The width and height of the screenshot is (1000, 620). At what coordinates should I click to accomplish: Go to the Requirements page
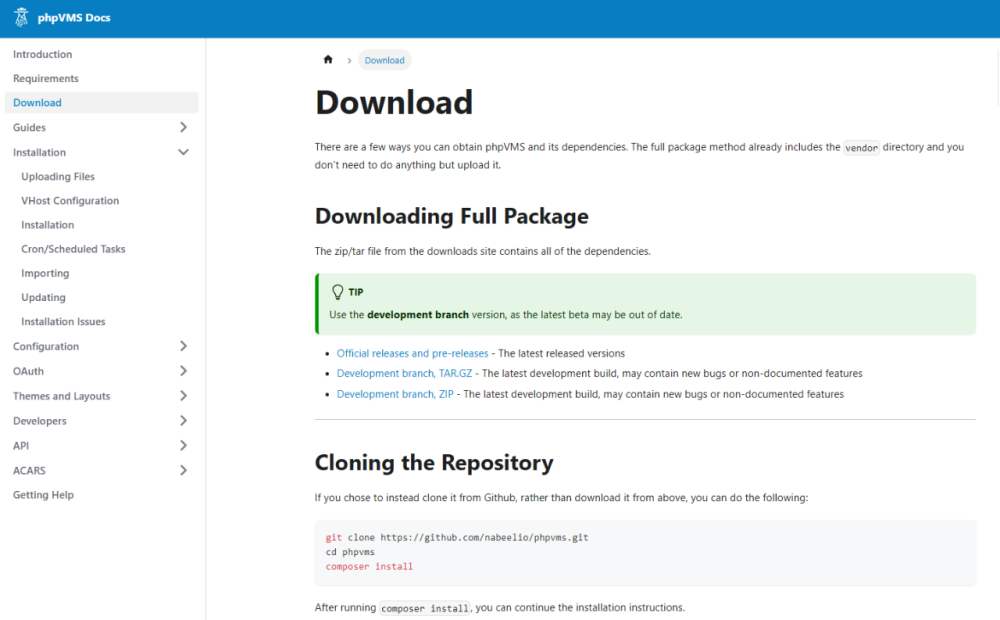[x=46, y=79]
